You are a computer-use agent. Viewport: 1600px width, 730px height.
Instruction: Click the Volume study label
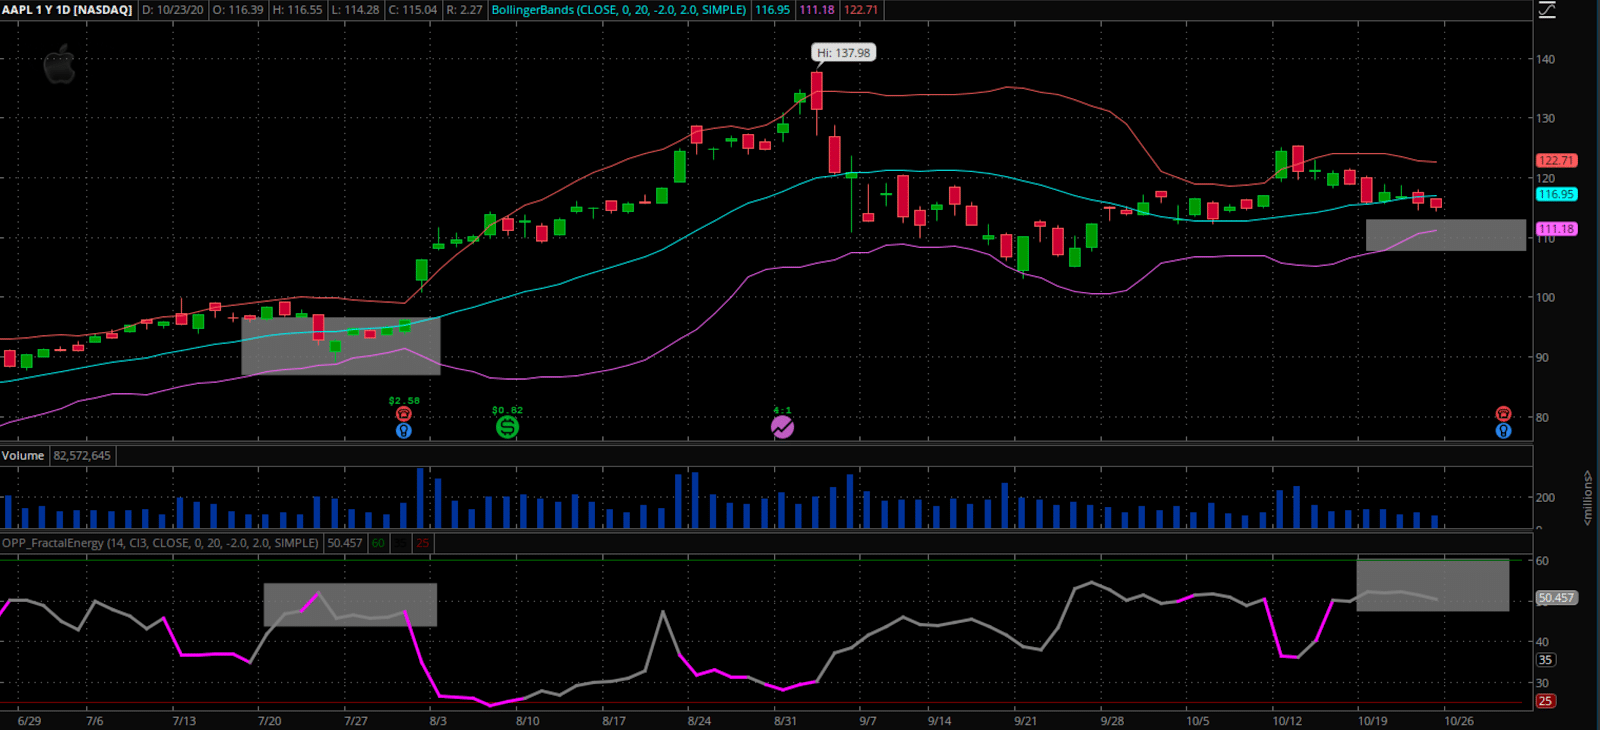click(23, 456)
